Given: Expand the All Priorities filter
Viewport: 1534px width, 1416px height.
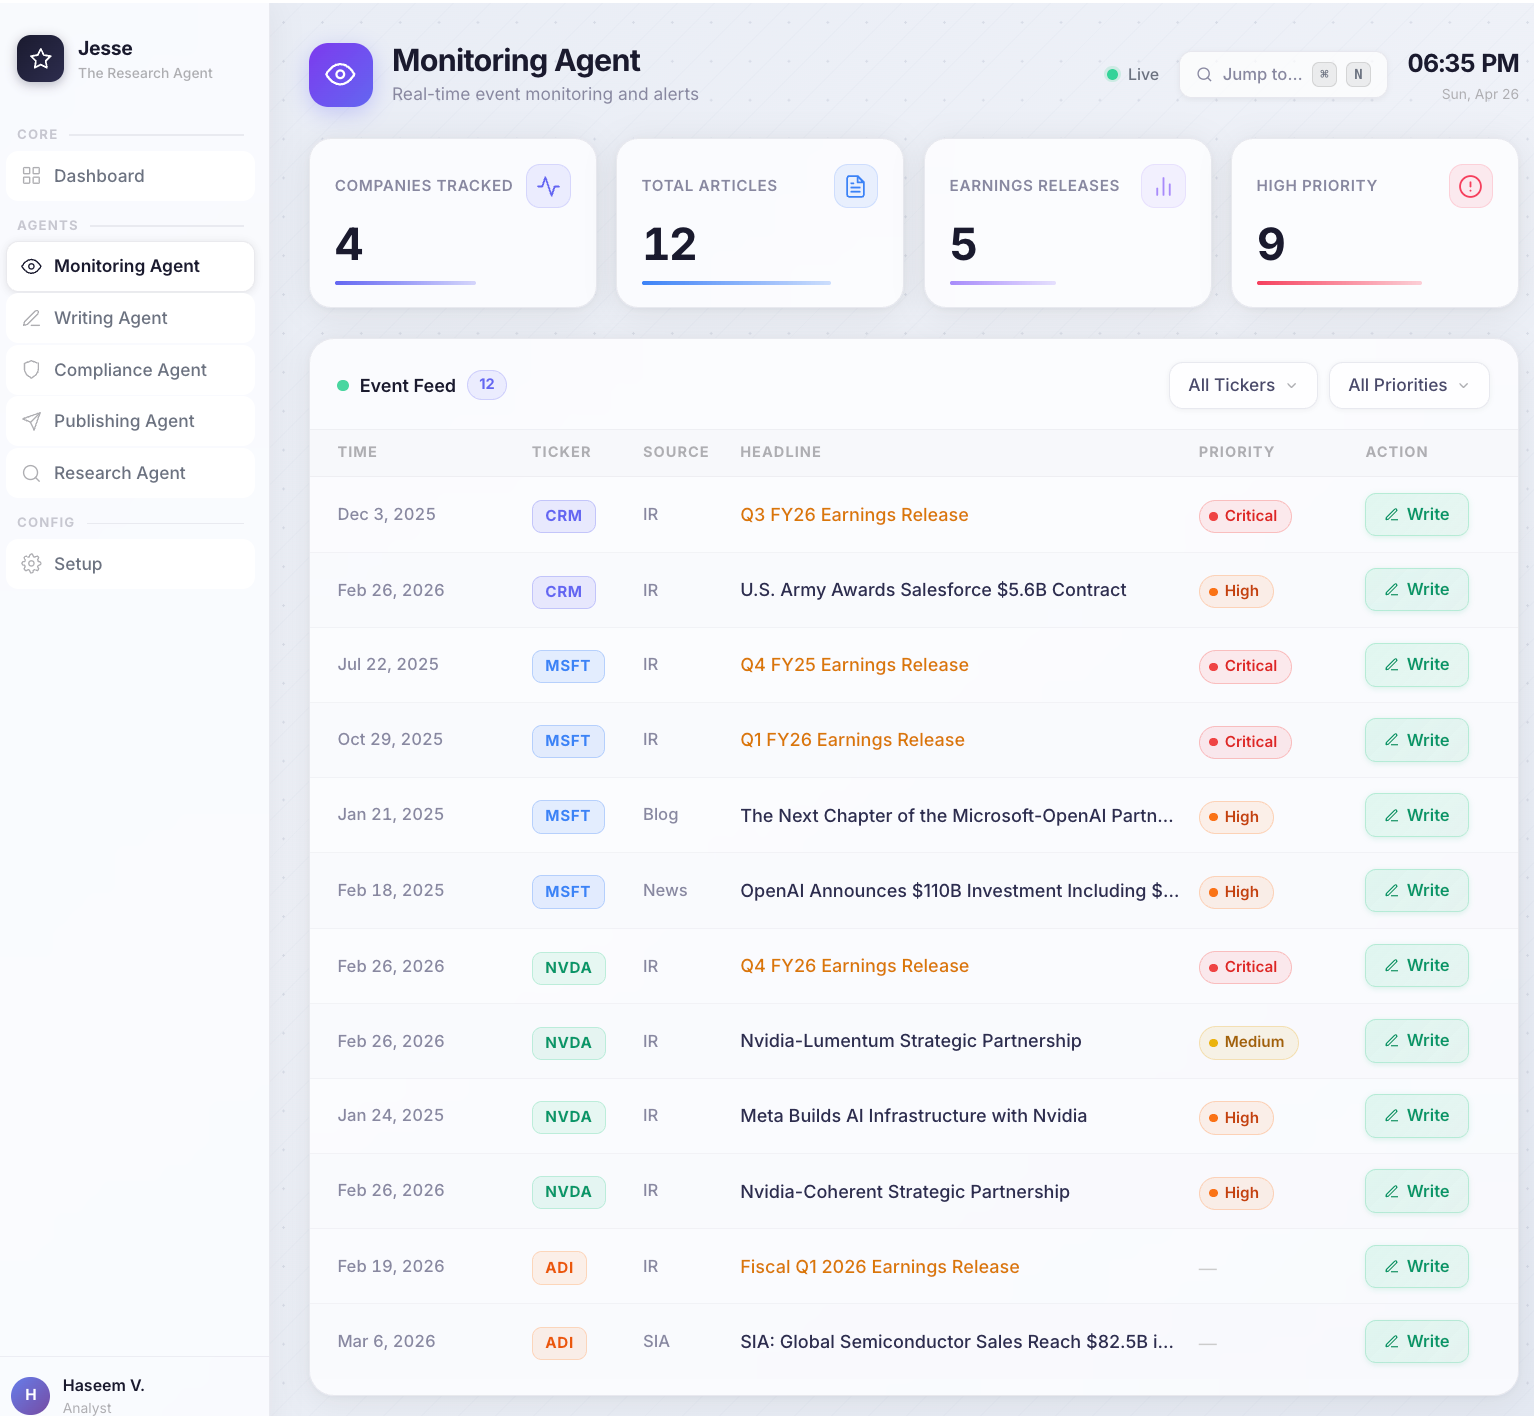Looking at the screenshot, I should point(1408,385).
